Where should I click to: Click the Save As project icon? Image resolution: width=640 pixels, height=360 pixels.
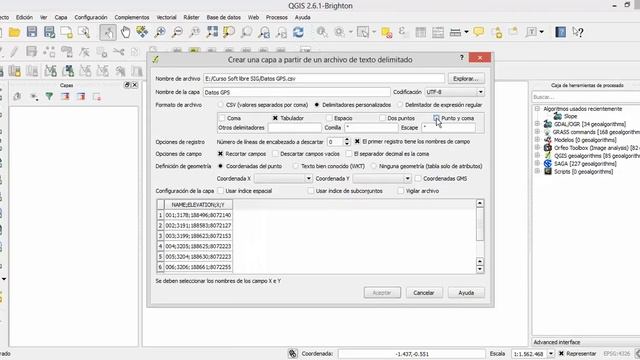pos(49,32)
